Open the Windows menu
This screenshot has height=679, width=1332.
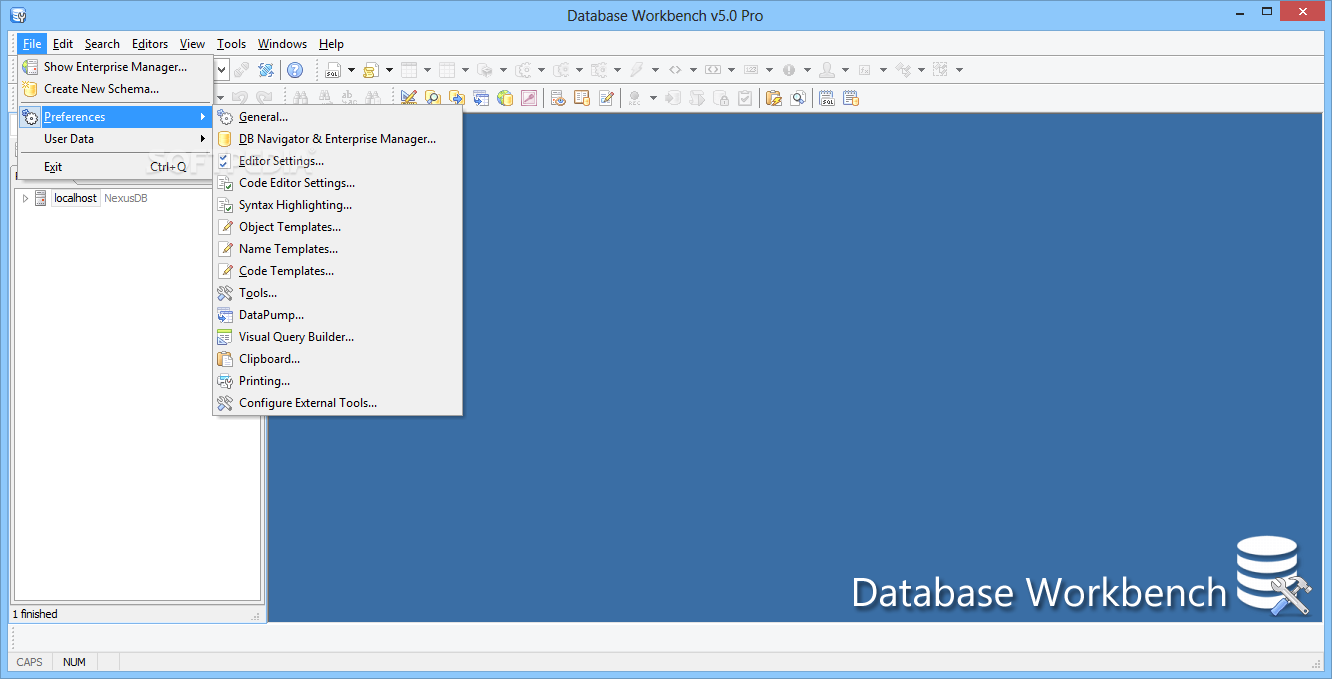(282, 44)
